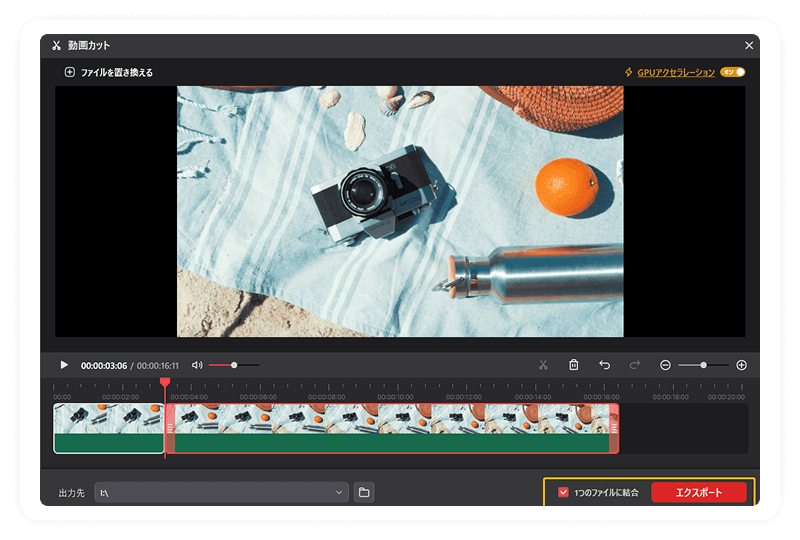The width and height of the screenshot is (800, 540).
Task: Adjust the volume slider handle
Action: click(234, 365)
